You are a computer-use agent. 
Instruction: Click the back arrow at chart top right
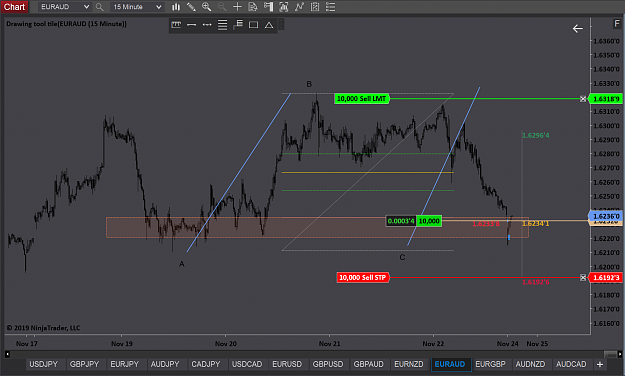578,28
